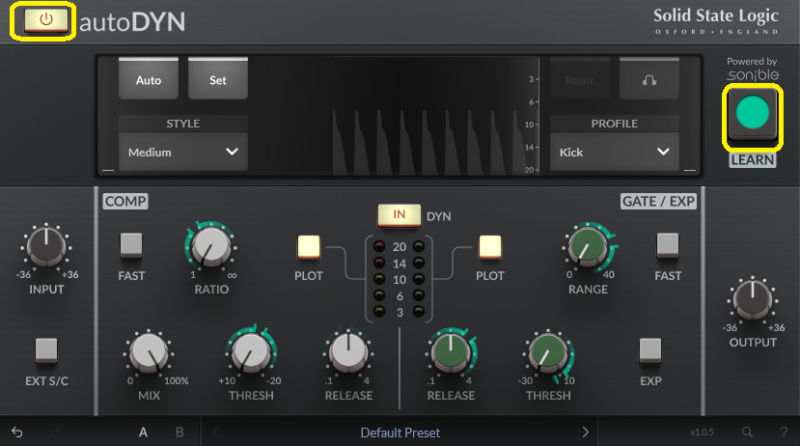The width and height of the screenshot is (800, 446).
Task: Open help via the question mark icon
Action: [x=781, y=432]
